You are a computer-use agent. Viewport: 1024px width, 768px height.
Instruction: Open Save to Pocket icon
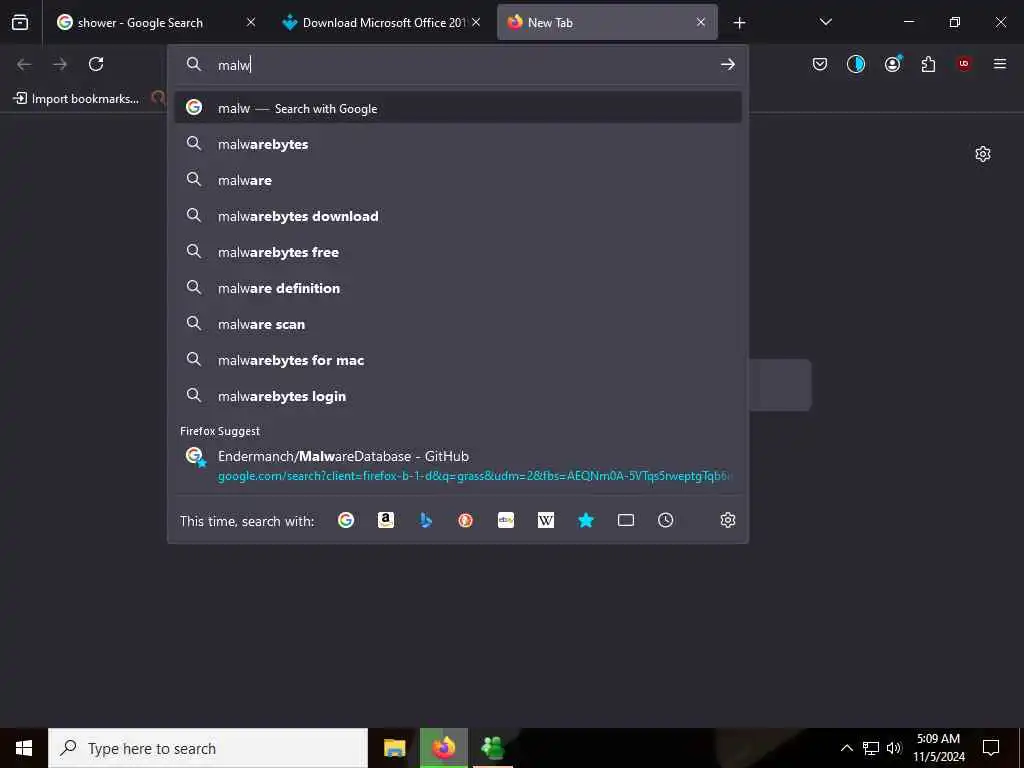tap(820, 64)
